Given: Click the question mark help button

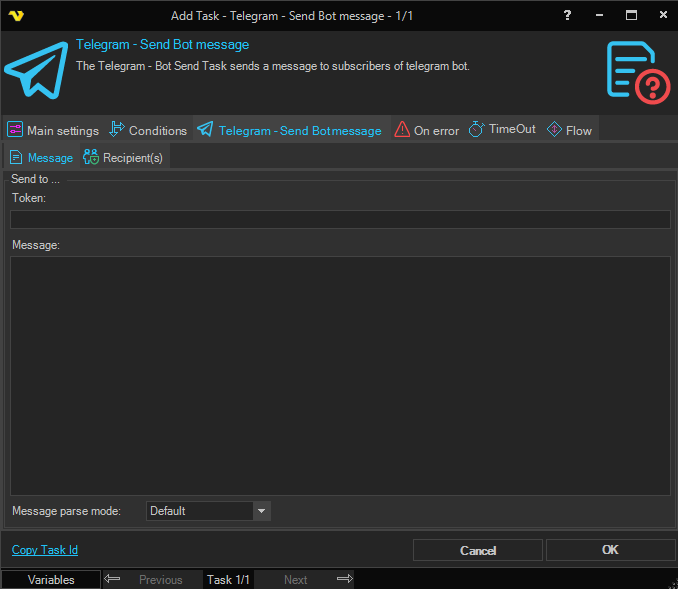Looking at the screenshot, I should pyautogui.click(x=567, y=16).
